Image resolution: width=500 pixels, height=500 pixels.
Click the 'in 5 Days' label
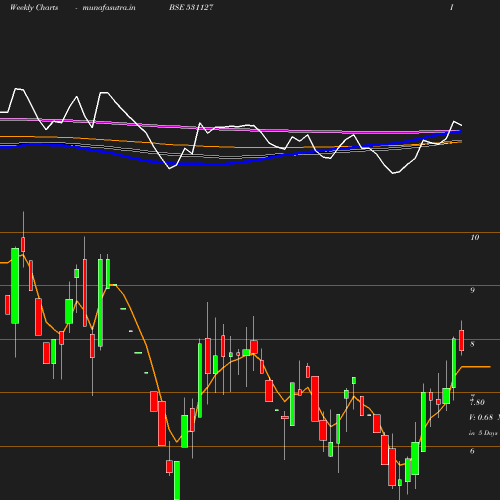(x=483, y=433)
